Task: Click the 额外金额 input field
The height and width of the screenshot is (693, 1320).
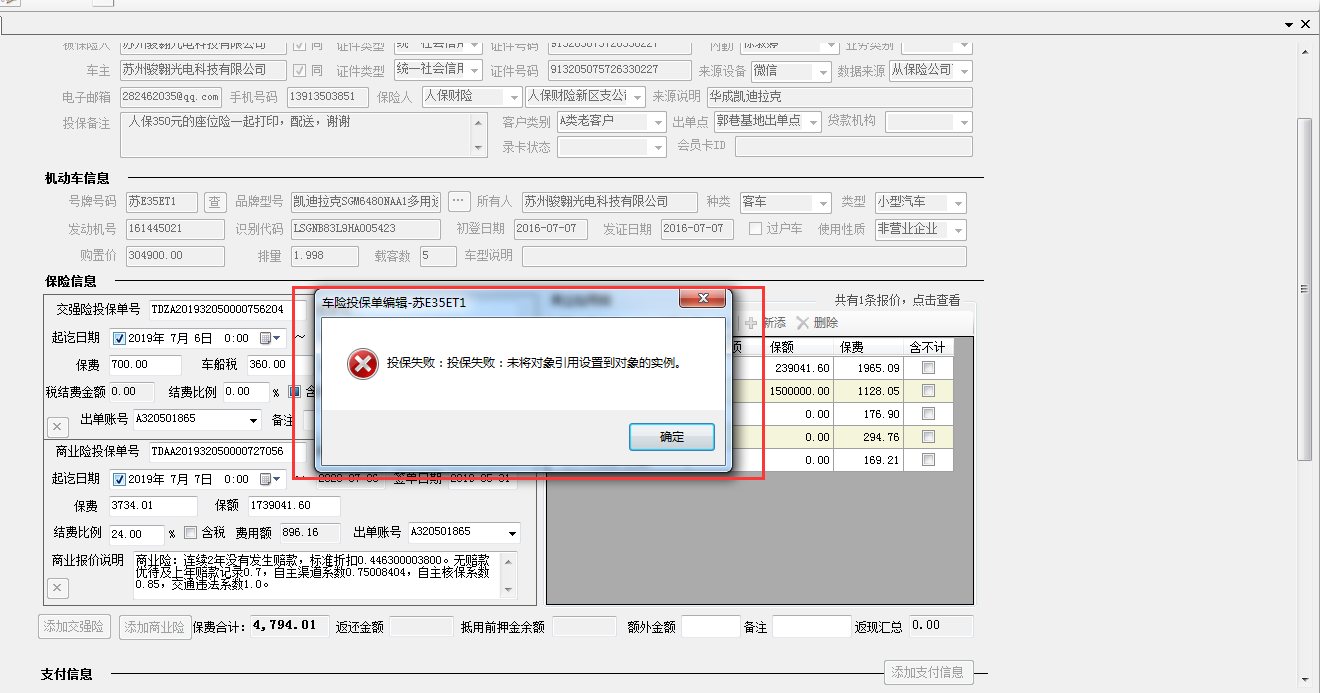Action: (710, 627)
